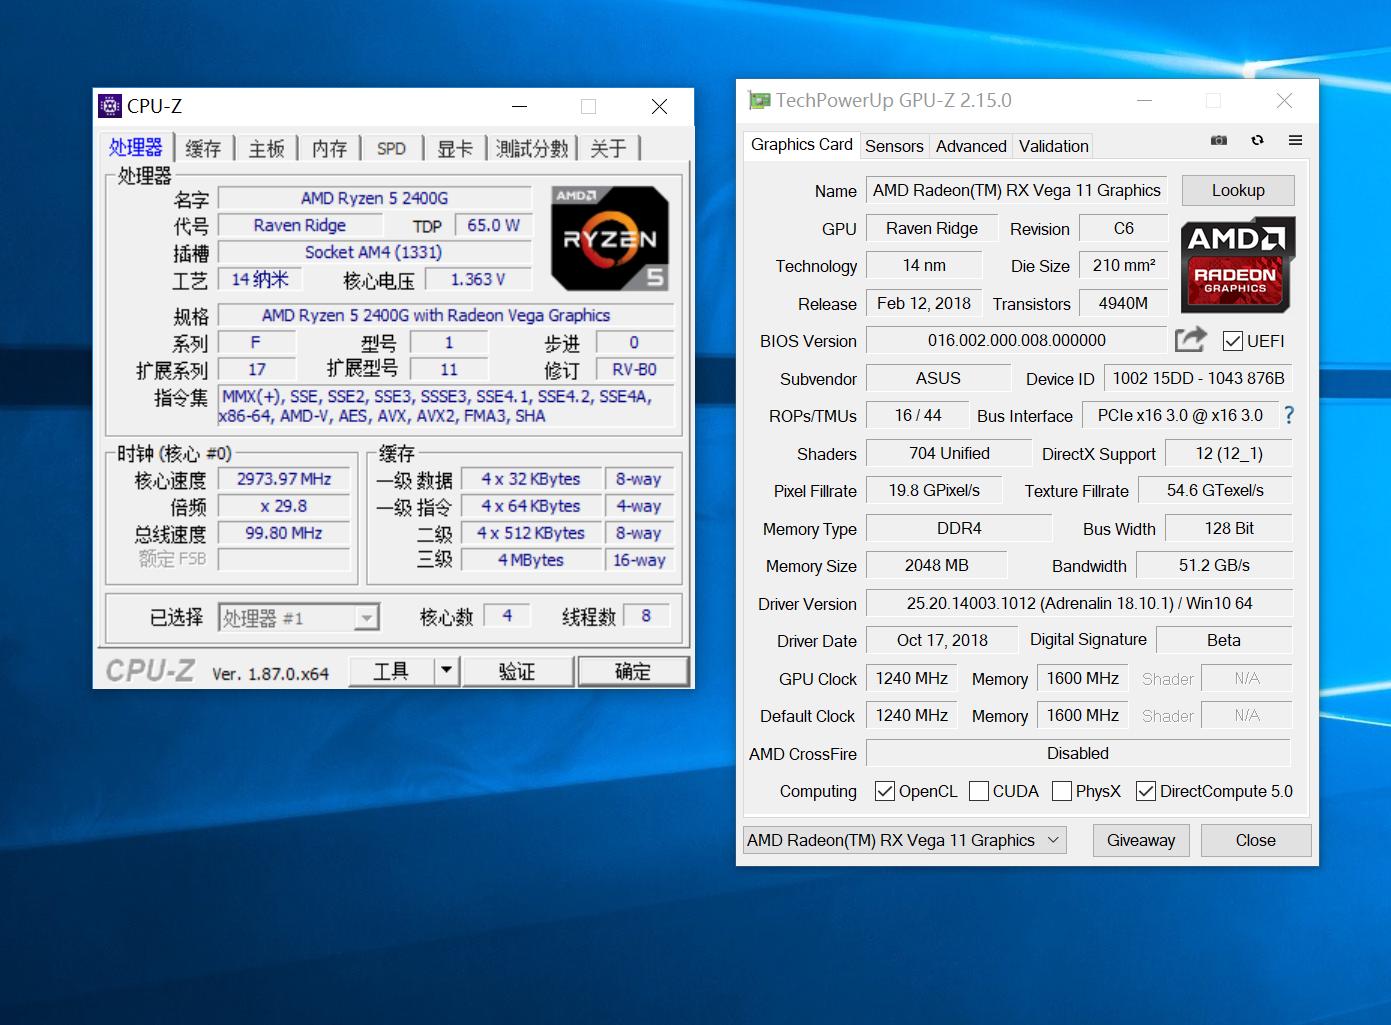This screenshot has height=1025, width=1391.
Task: Click the share icon beside BIOS Version
Action: tap(1190, 340)
